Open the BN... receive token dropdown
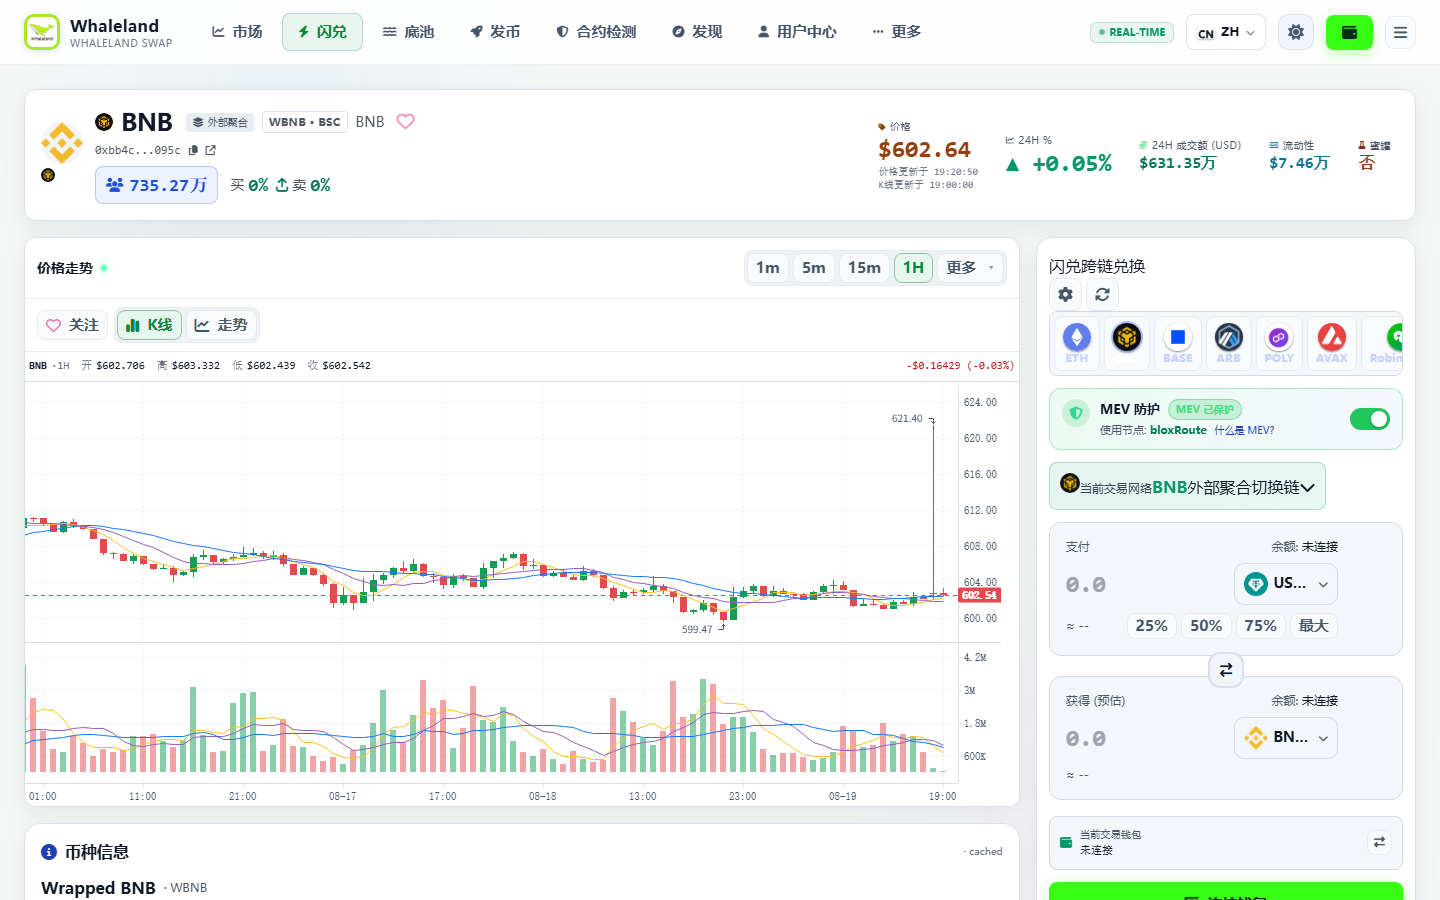Screen dimensions: 1440x900 (1286, 738)
